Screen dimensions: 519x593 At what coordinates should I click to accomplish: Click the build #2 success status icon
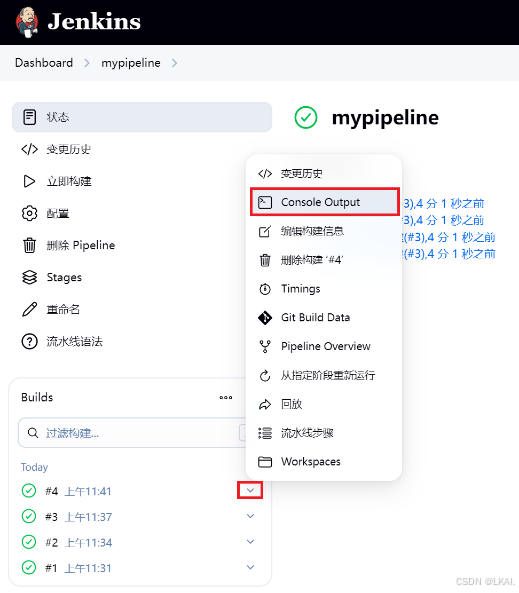[x=29, y=542]
